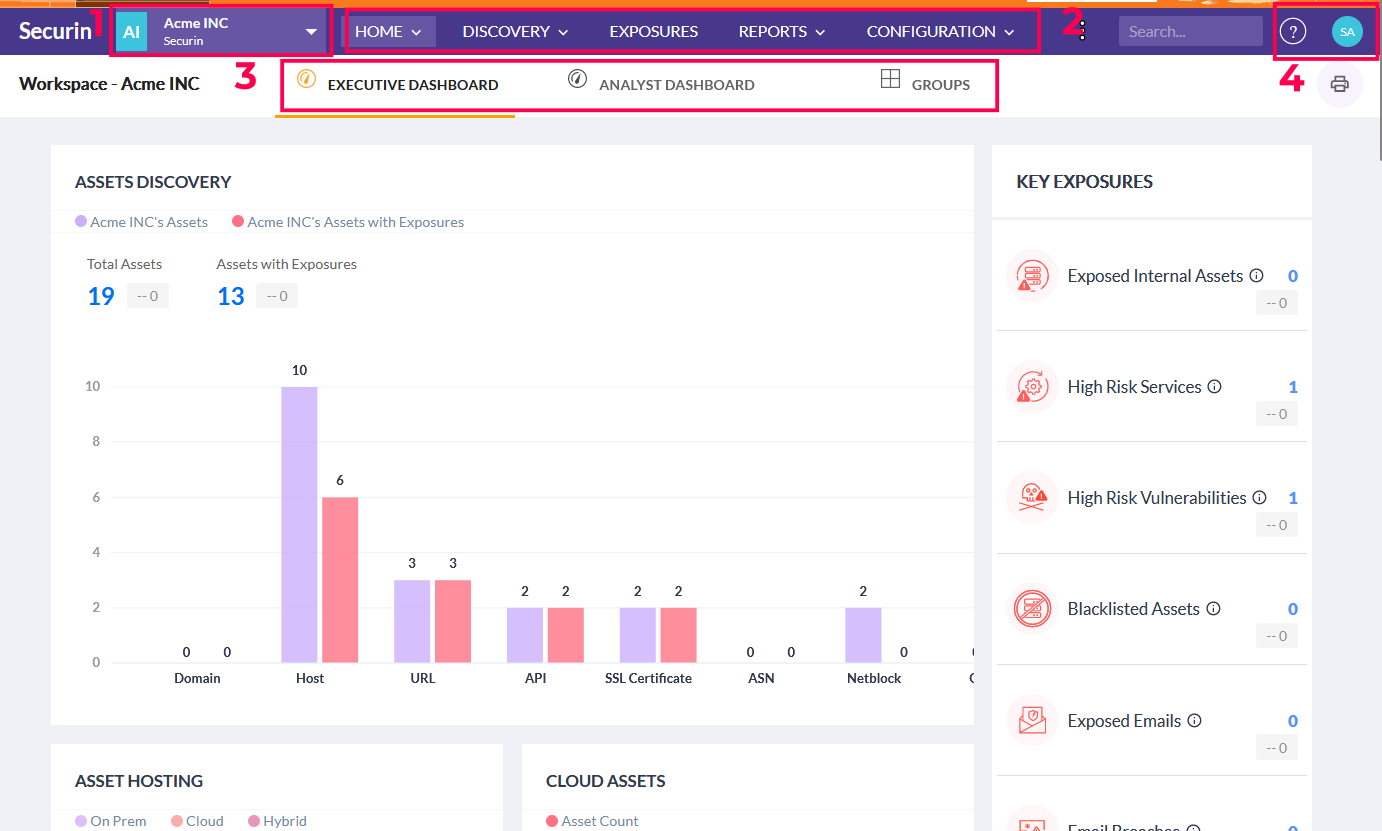
Task: Show info for Blacklisted Assets
Action: (1214, 609)
